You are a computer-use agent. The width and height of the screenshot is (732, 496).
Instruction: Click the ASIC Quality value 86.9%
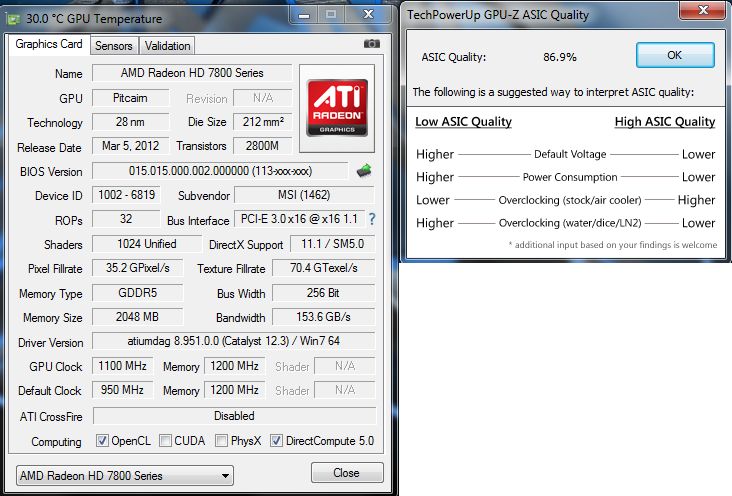pos(560,57)
